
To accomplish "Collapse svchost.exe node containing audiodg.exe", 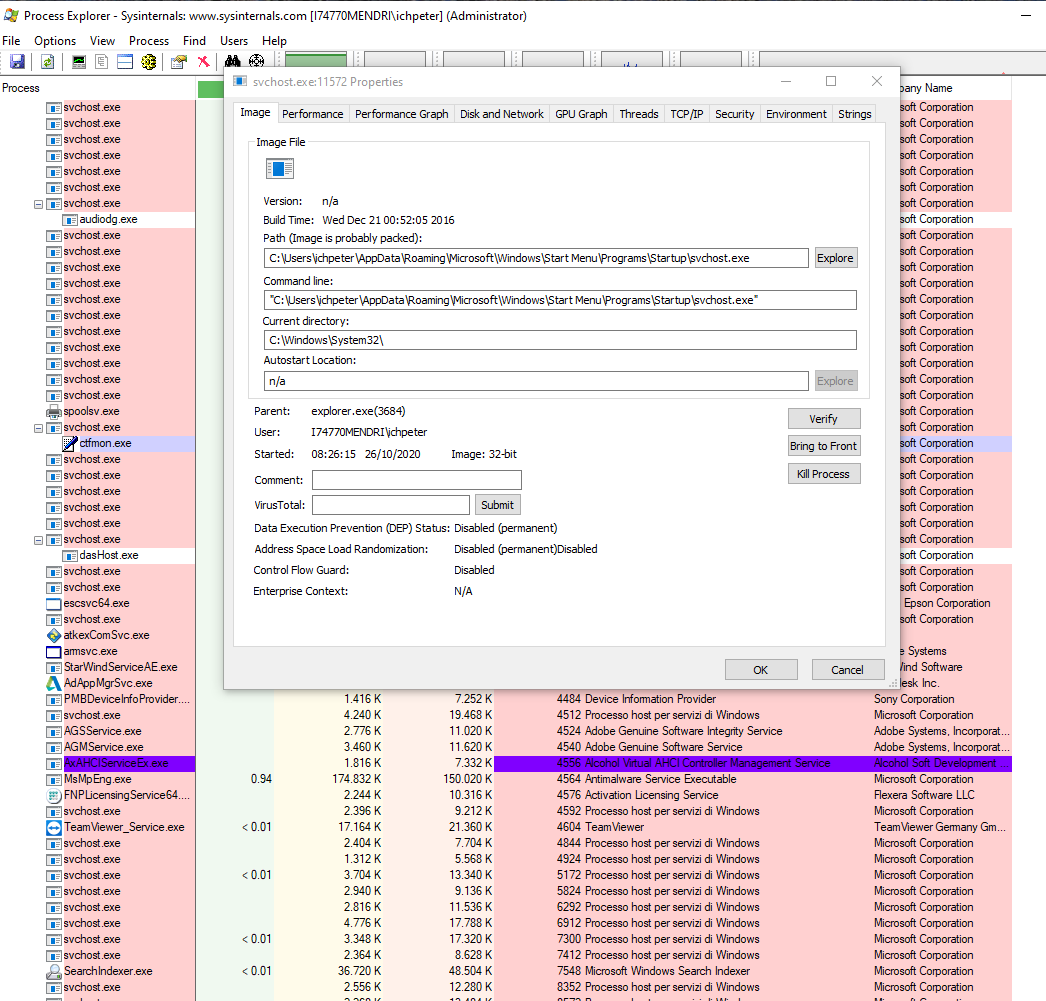I will (x=39, y=204).
